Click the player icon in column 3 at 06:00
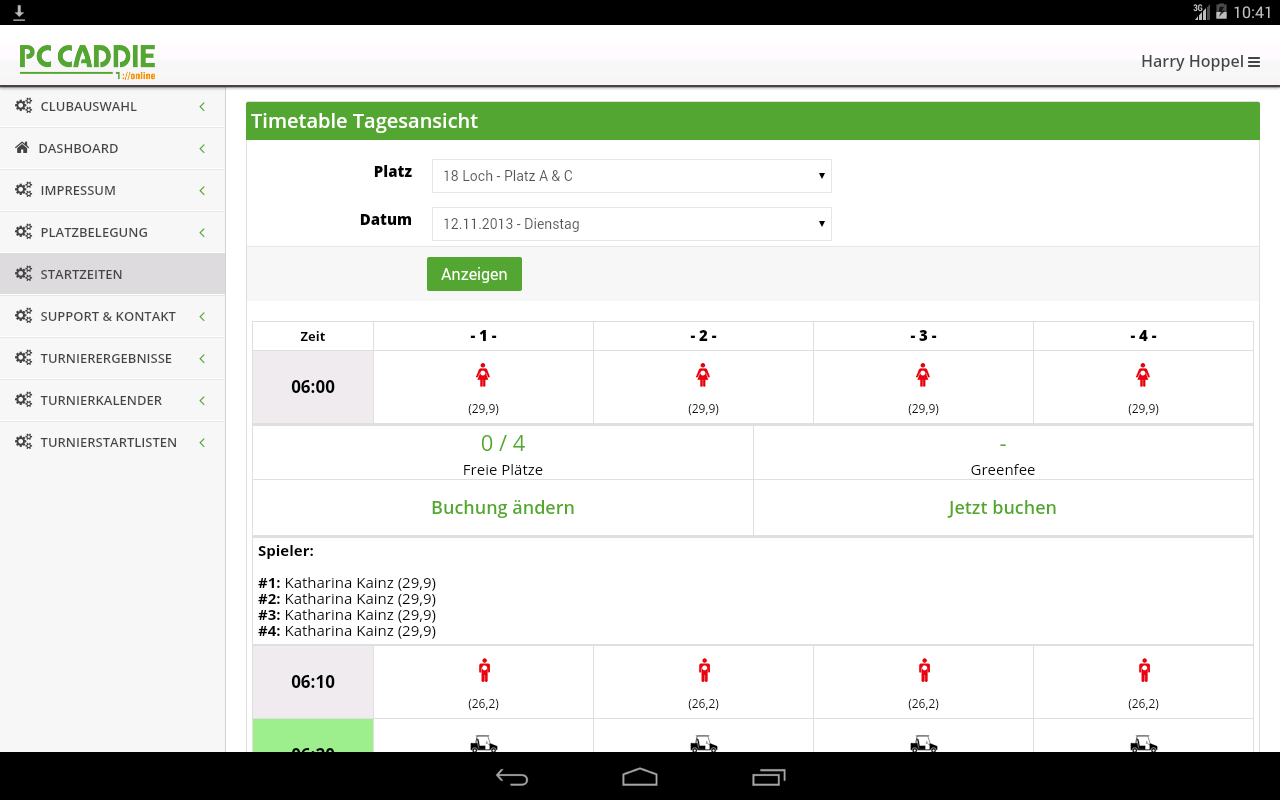 [923, 374]
